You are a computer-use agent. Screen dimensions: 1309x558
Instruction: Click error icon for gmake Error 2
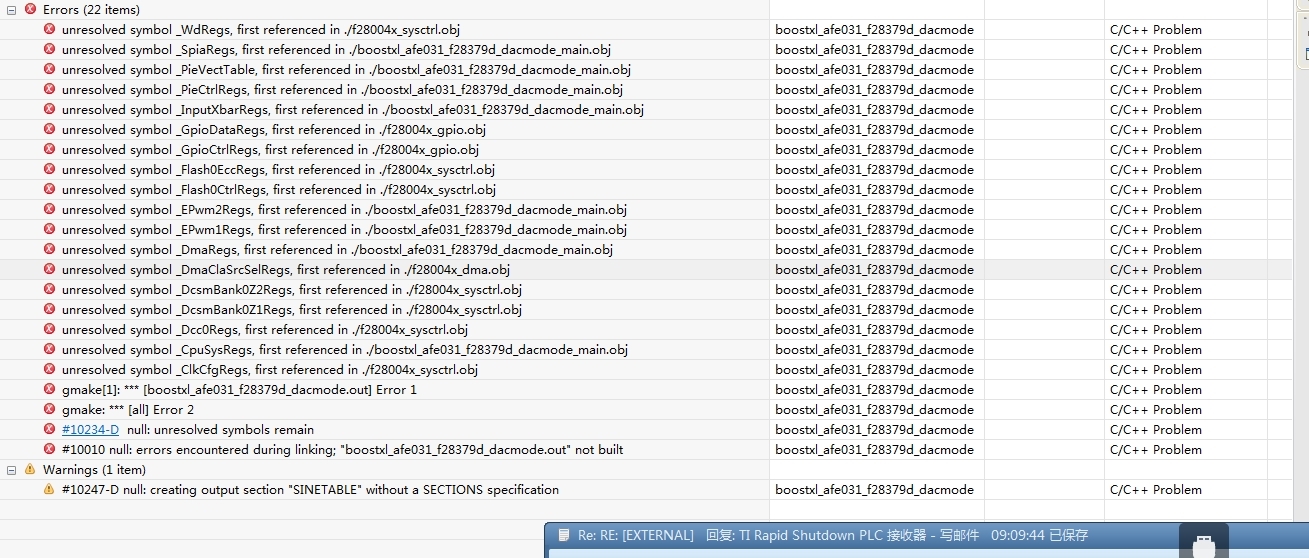pyautogui.click(x=49, y=409)
